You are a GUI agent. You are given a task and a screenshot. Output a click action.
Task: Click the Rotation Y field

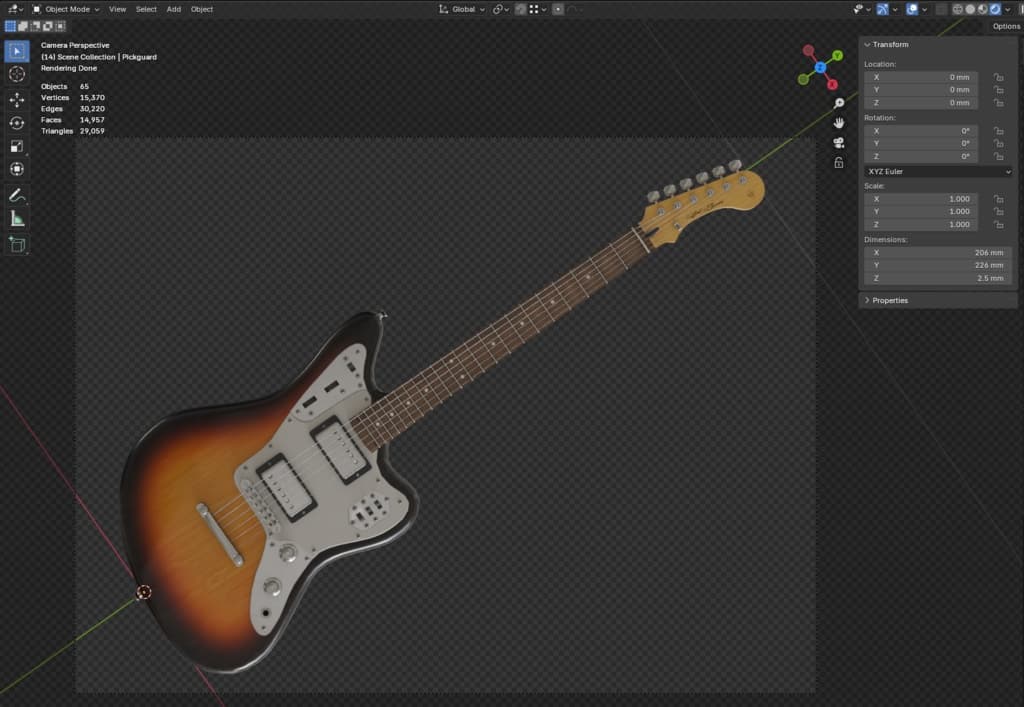point(921,143)
